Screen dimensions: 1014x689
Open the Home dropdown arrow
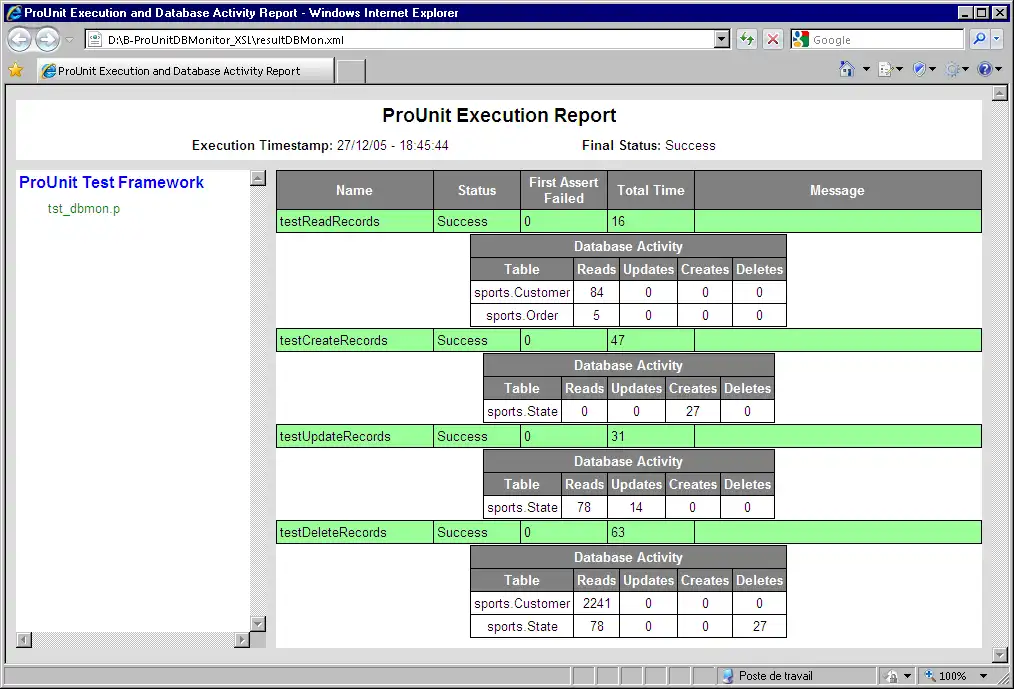pos(866,69)
